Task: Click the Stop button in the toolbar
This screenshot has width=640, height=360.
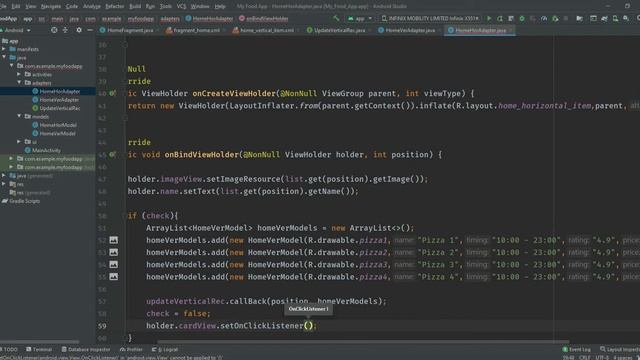Action: click(566, 18)
